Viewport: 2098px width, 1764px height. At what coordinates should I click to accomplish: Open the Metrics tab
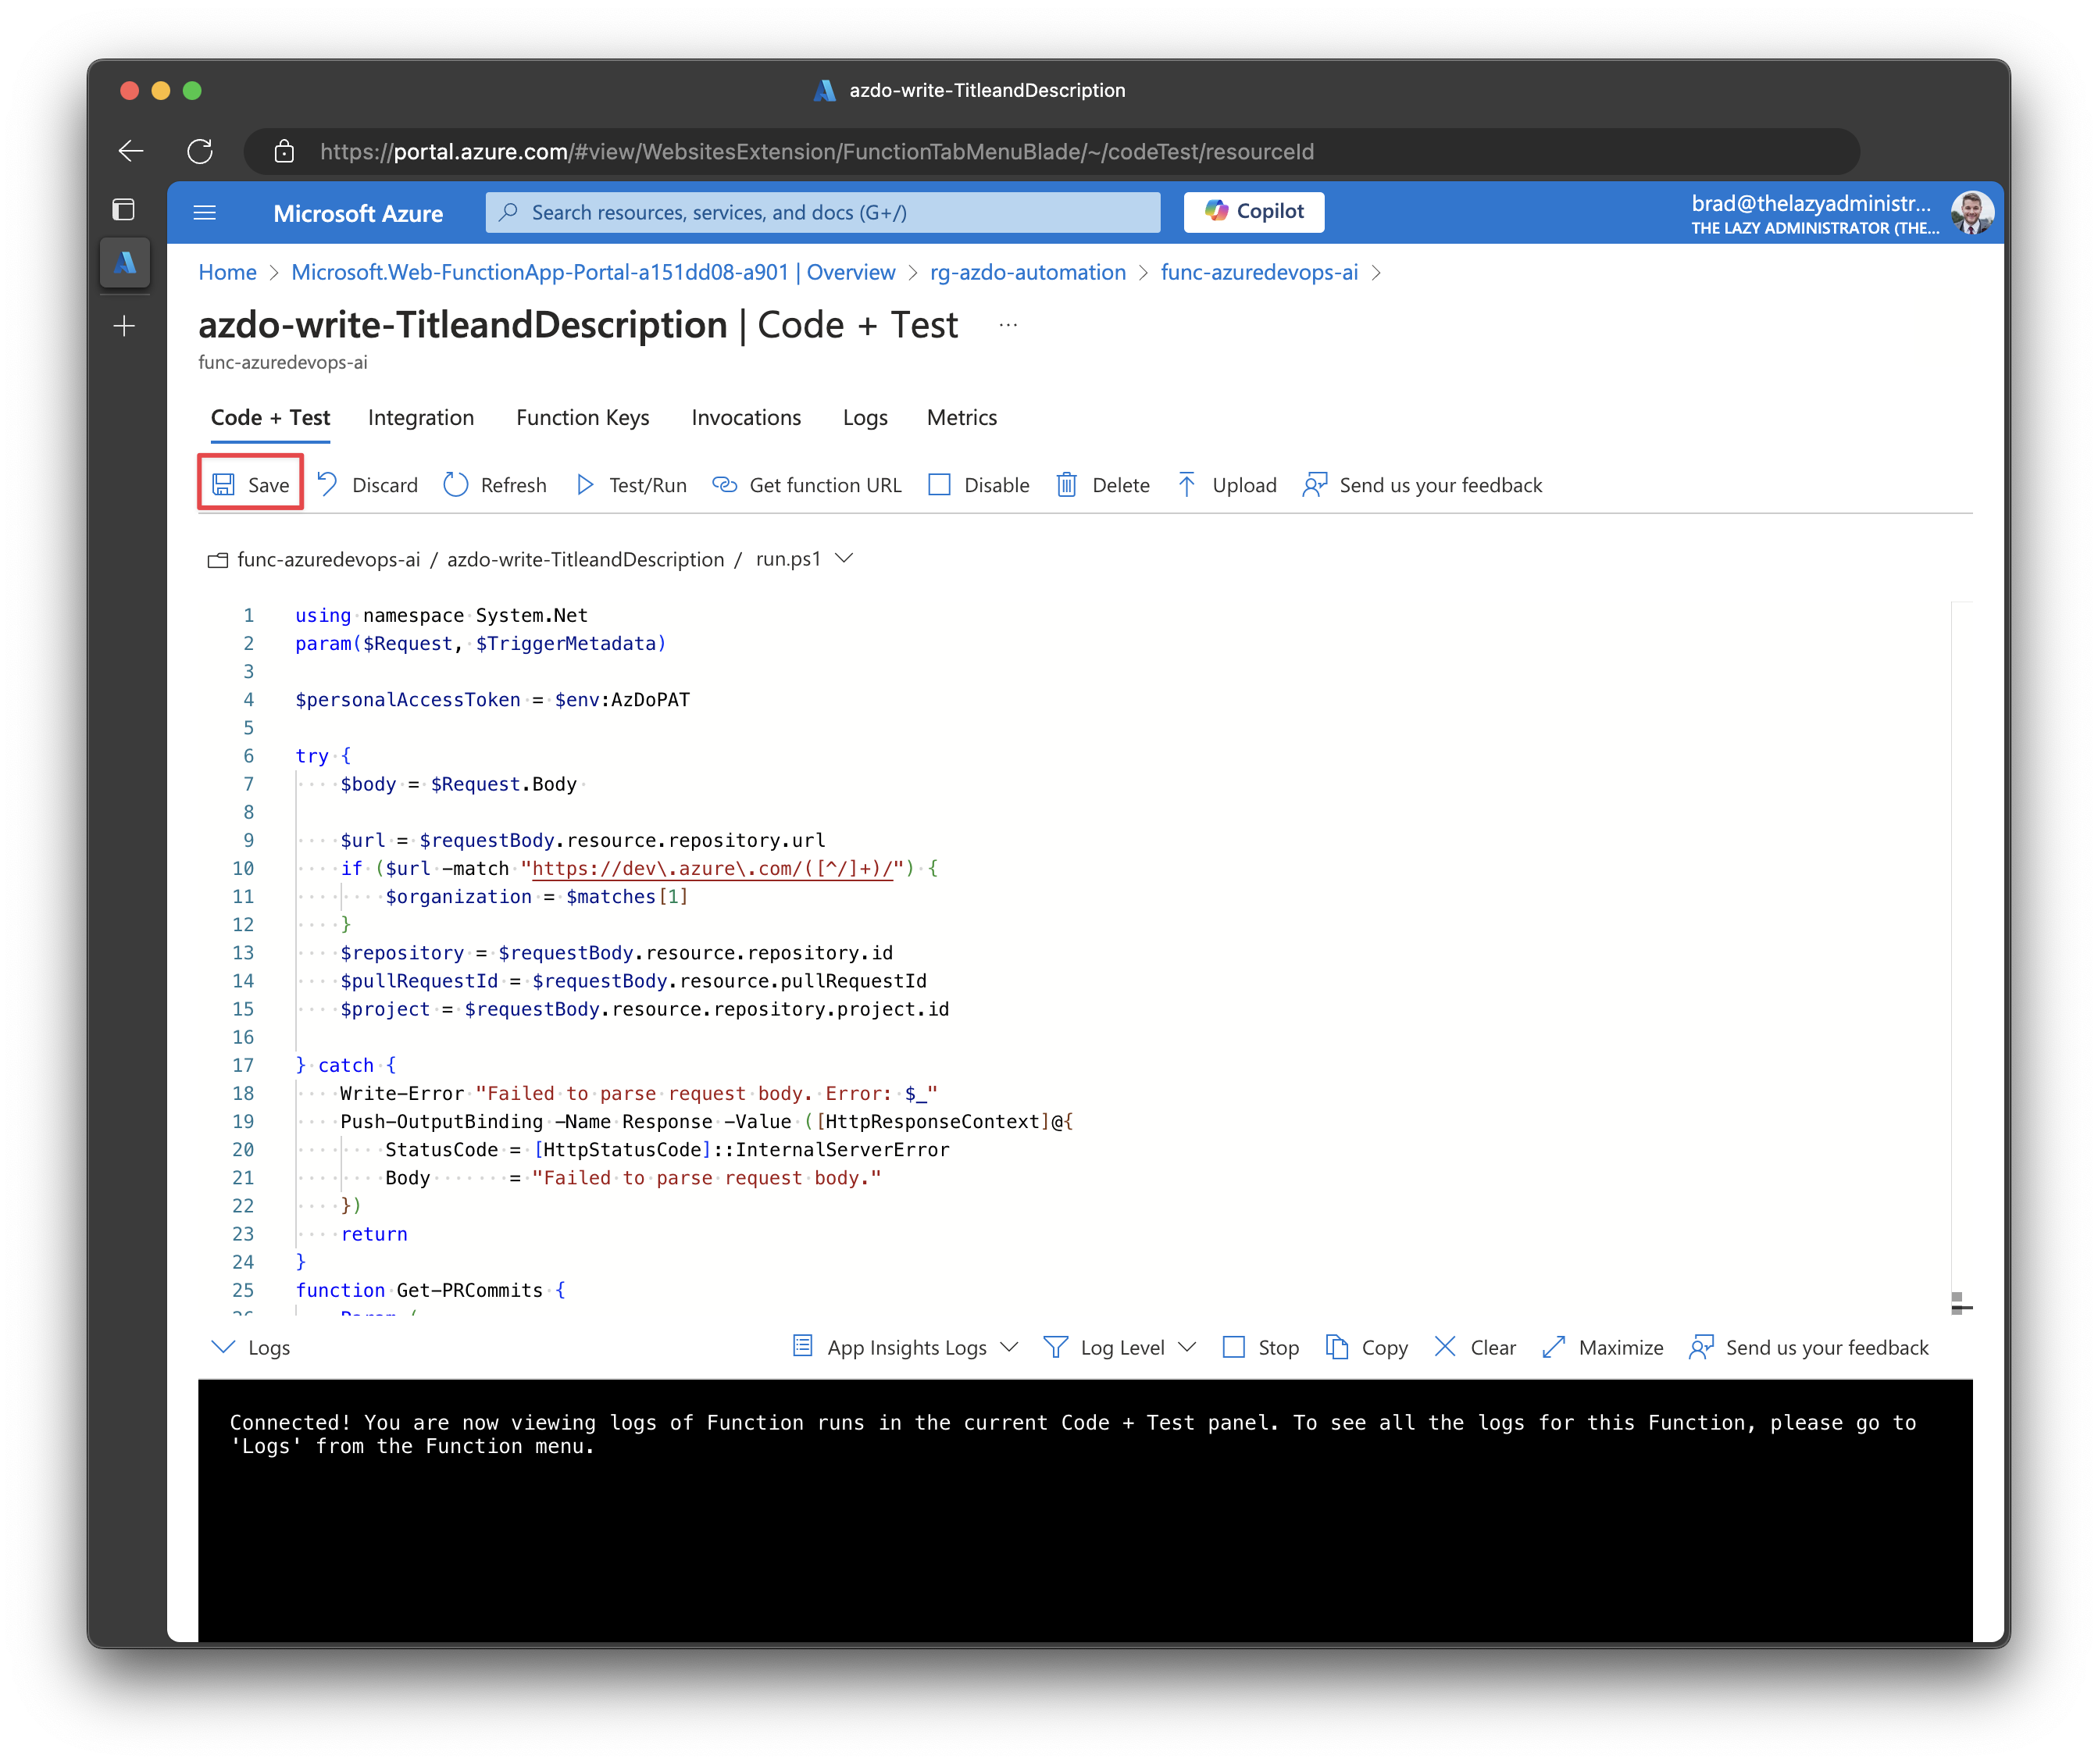point(962,417)
